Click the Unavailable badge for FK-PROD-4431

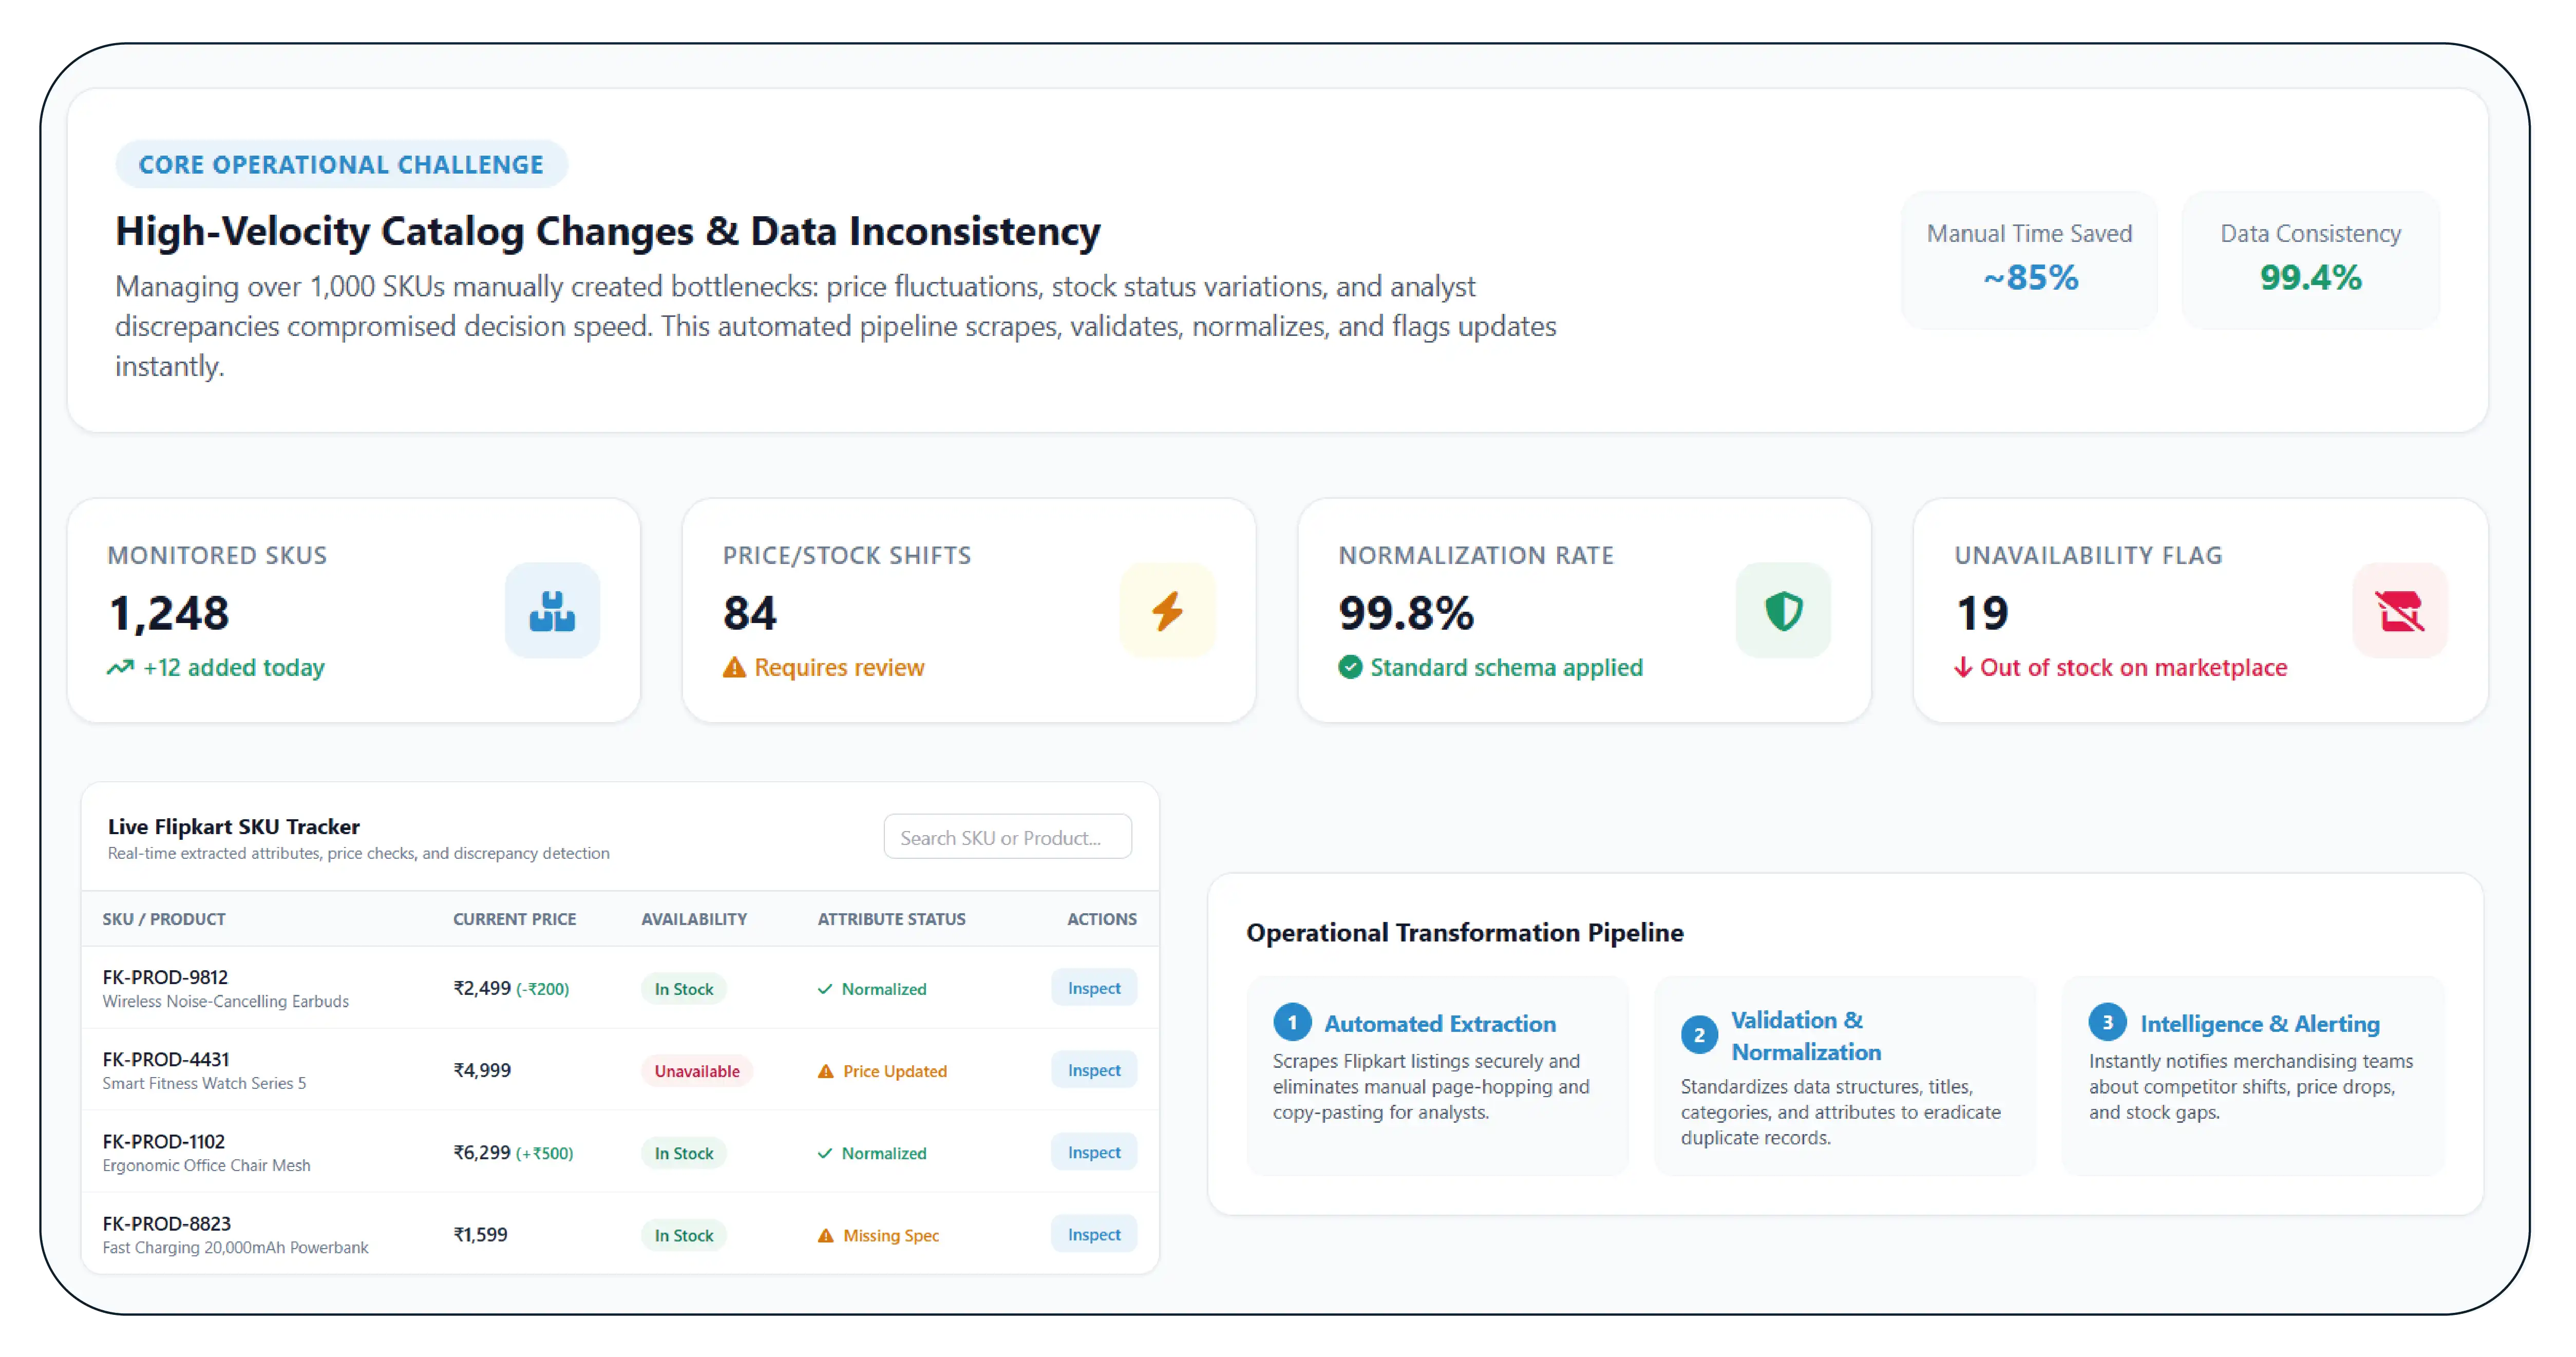(697, 1071)
